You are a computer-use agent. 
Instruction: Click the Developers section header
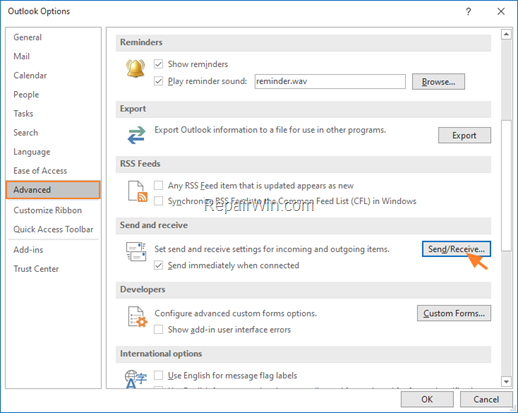click(303, 290)
